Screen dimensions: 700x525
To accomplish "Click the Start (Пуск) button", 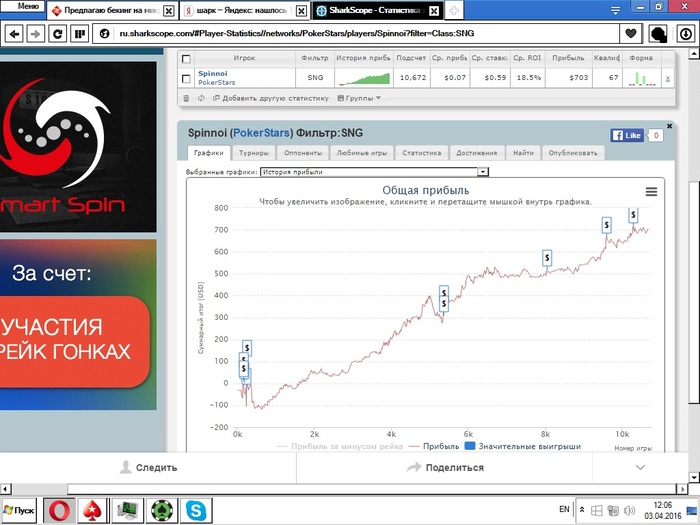I will [21, 510].
